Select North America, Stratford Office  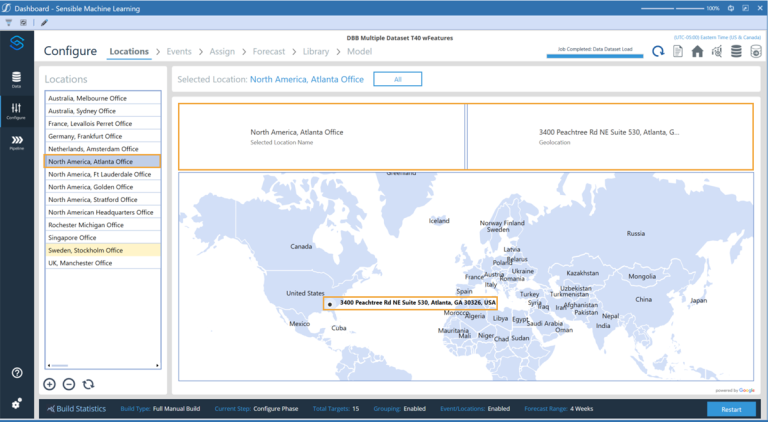[x=103, y=200]
